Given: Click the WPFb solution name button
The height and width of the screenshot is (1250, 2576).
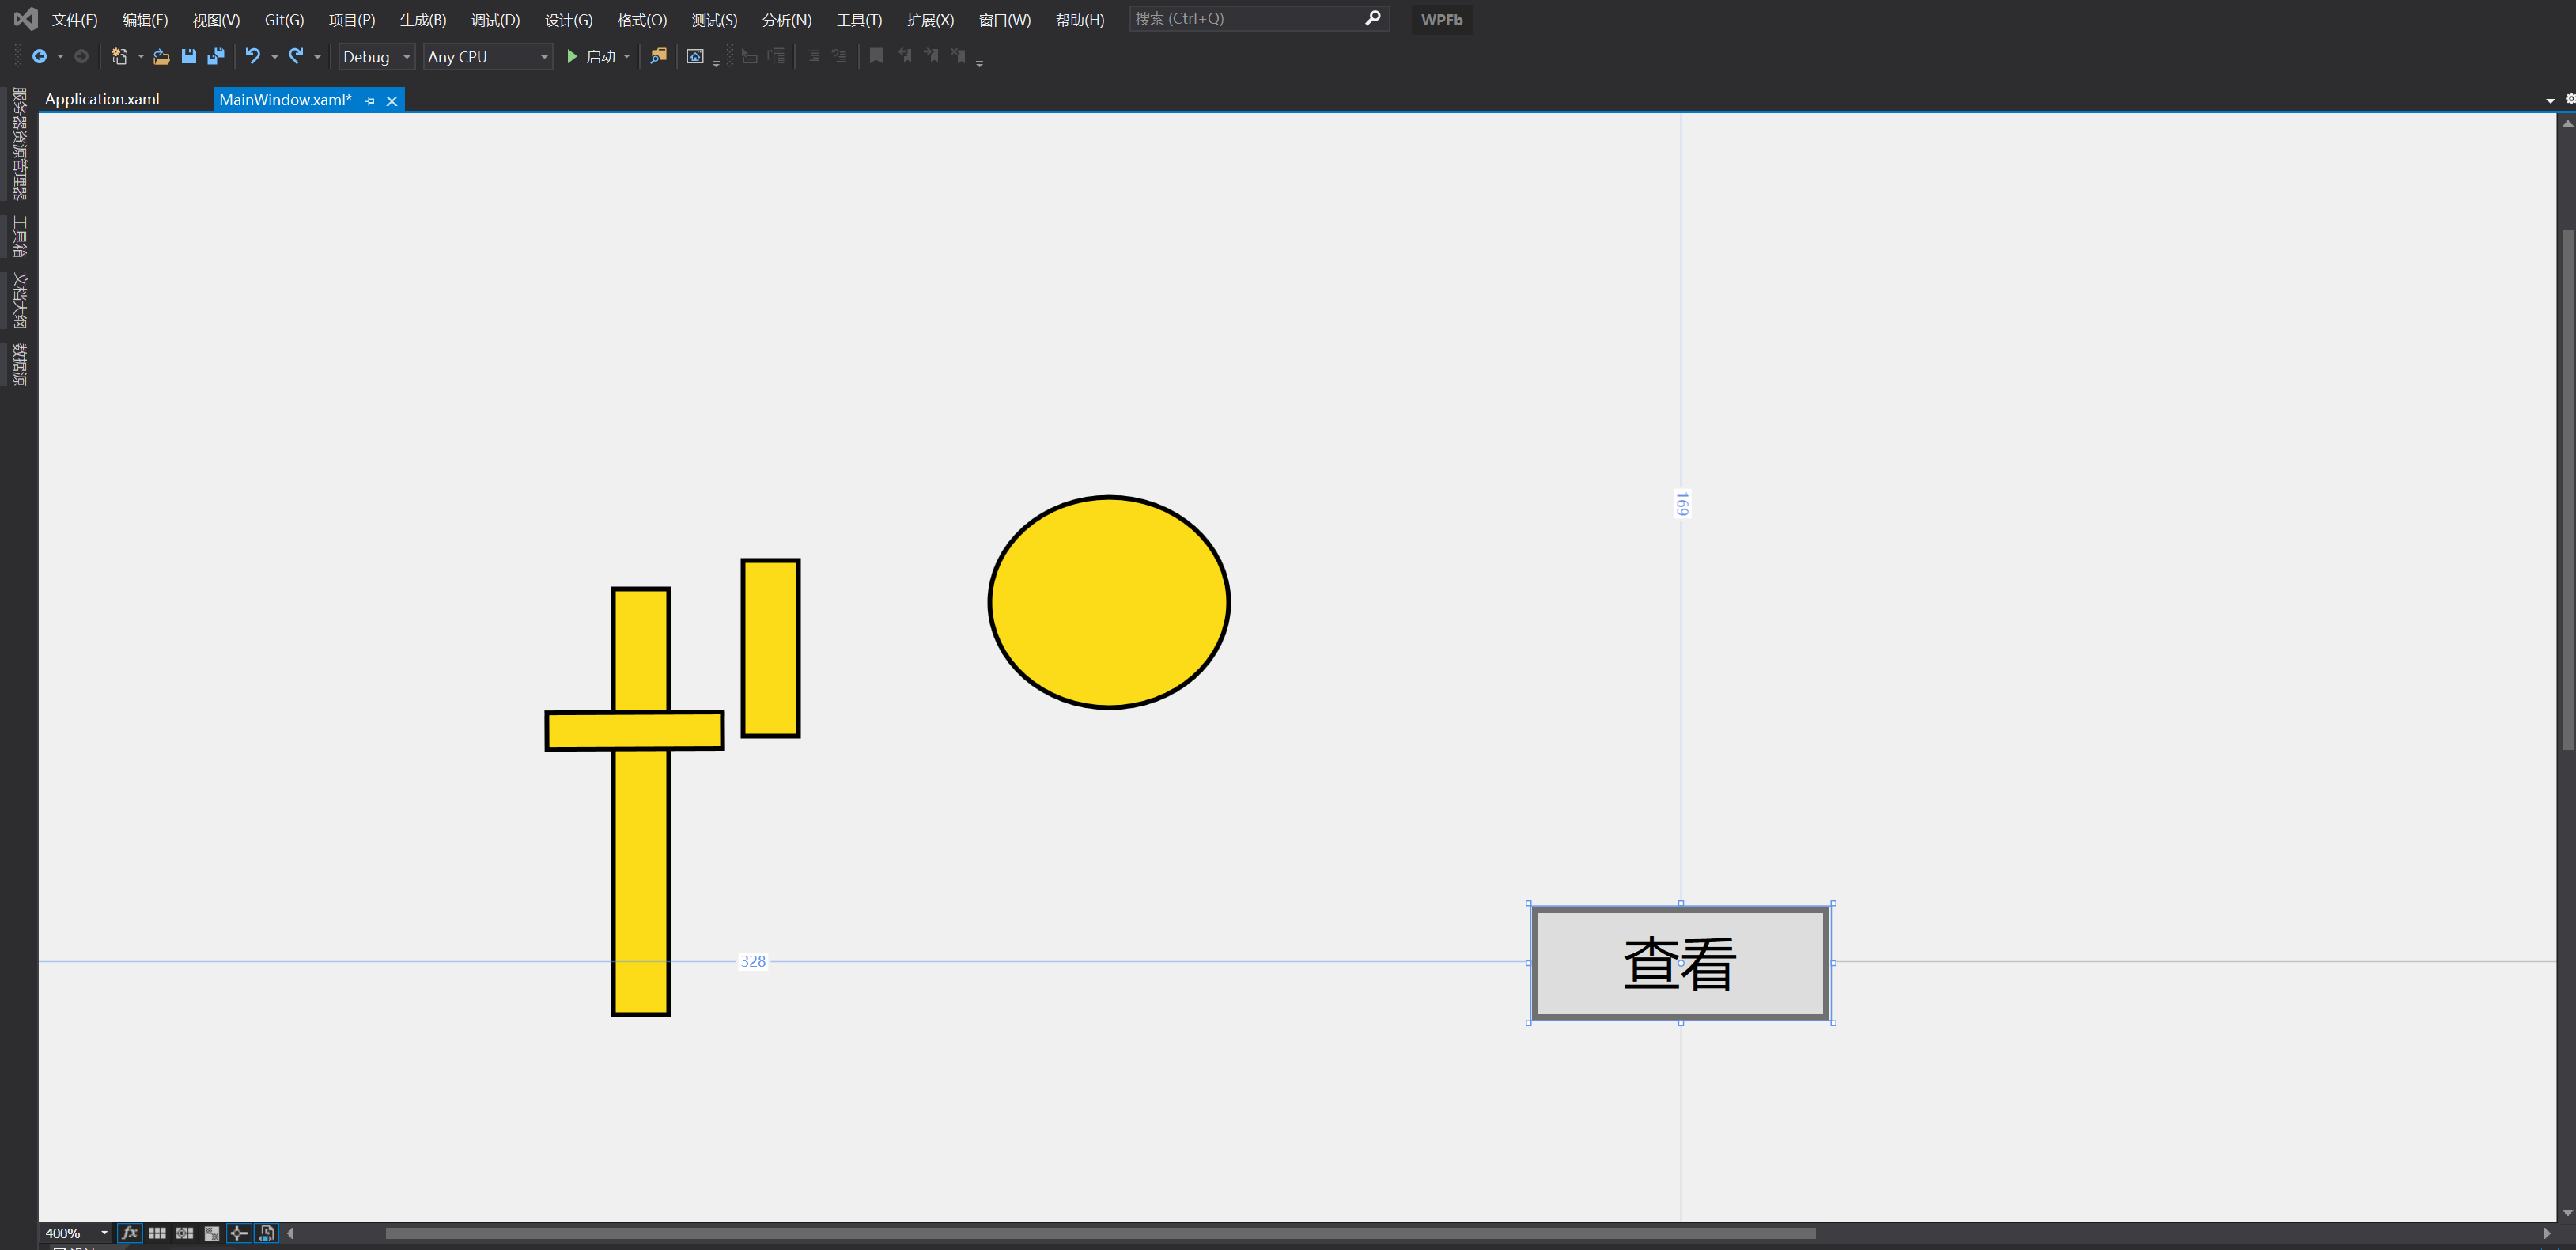Looking at the screenshot, I should pyautogui.click(x=1441, y=20).
